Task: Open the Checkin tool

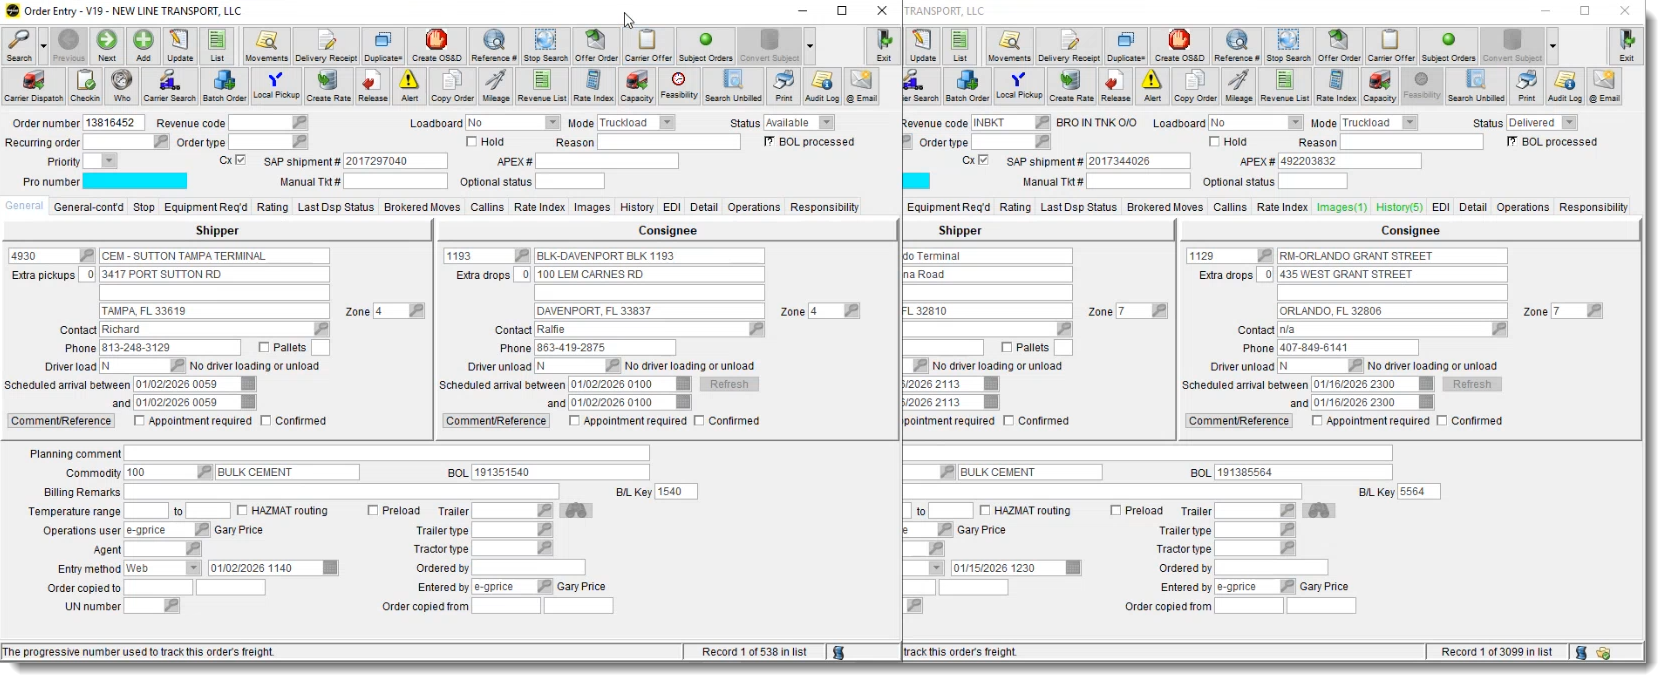Action: (85, 86)
